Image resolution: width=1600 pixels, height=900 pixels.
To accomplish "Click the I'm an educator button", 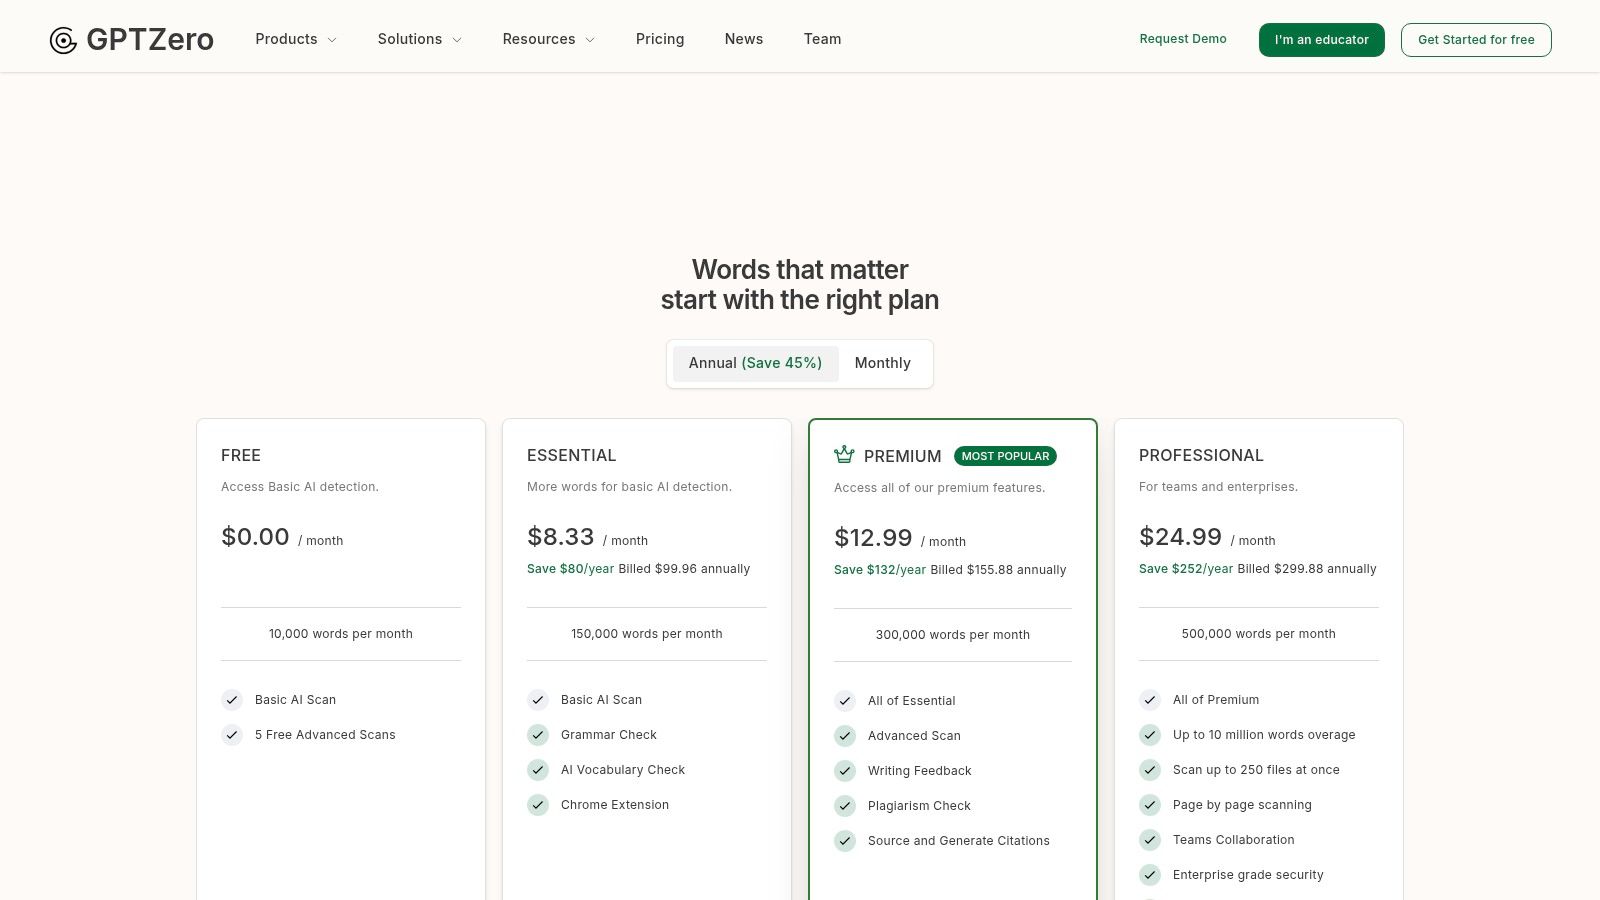I will point(1321,40).
